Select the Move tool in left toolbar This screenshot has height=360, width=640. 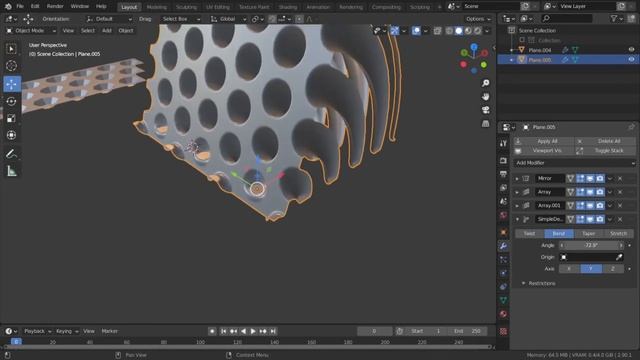point(11,84)
